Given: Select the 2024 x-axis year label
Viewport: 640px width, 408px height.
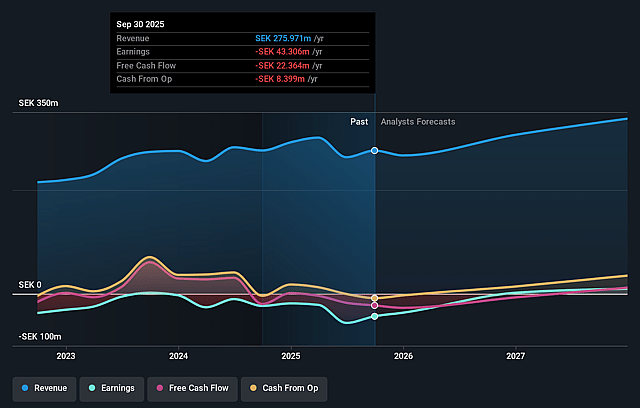Looking at the screenshot, I should click(179, 356).
